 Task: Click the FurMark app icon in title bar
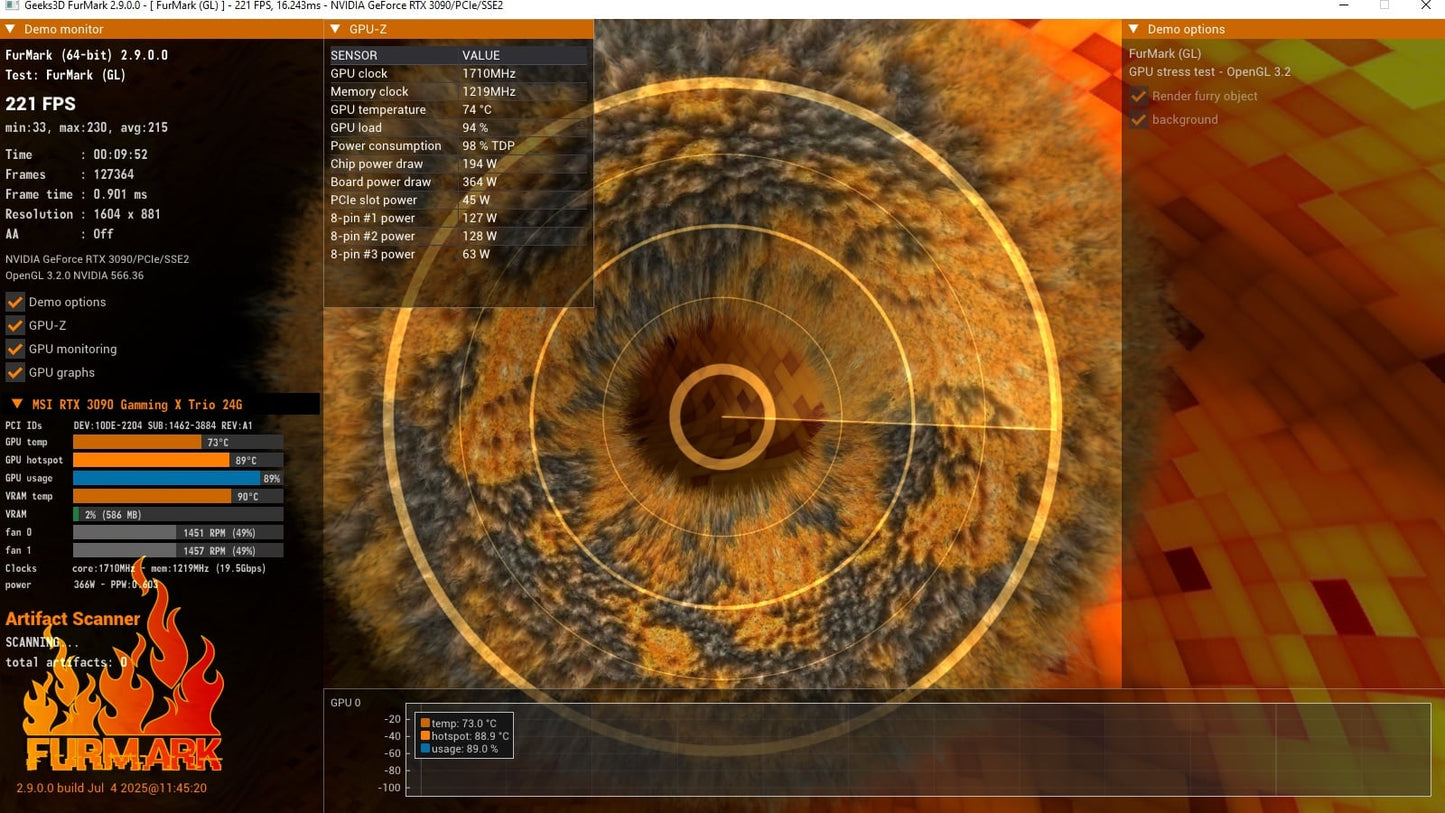tap(11, 6)
